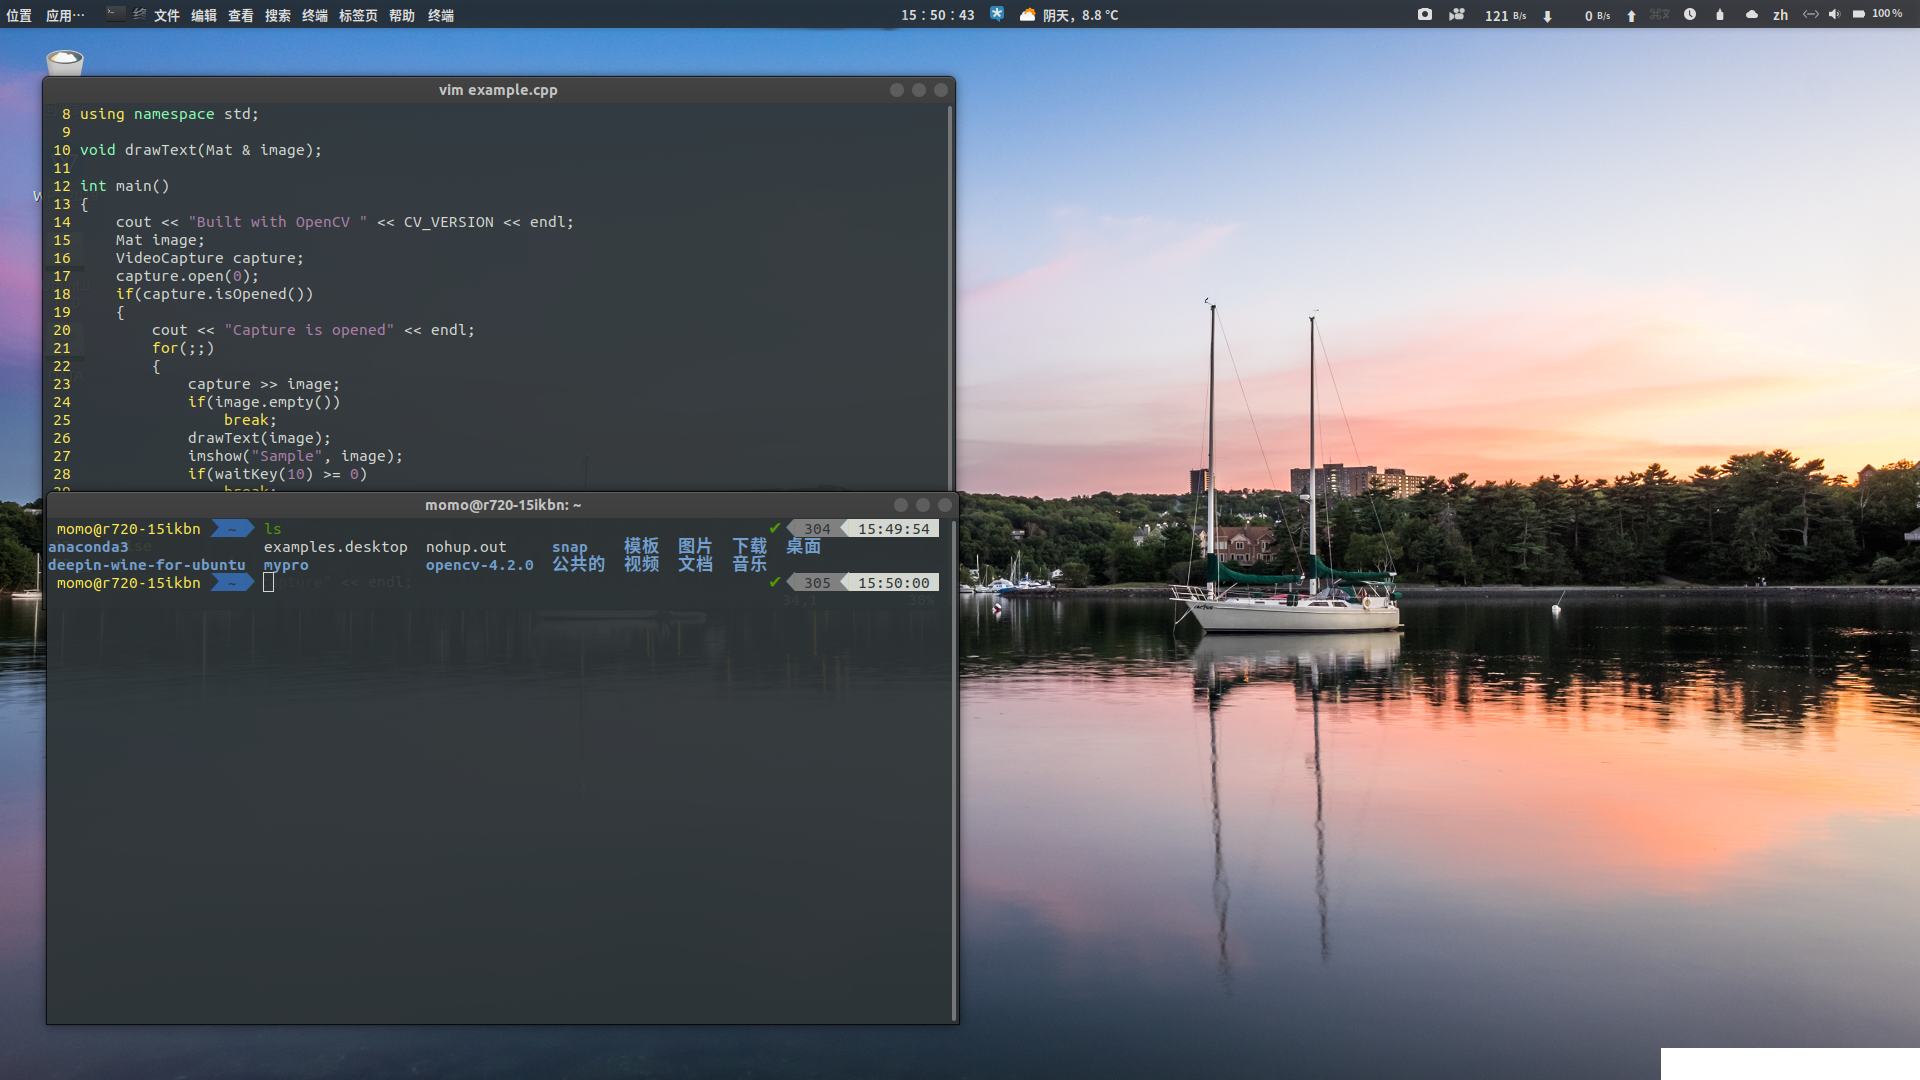This screenshot has width=1920, height=1080.
Task: Click the vim window's vertical scrollbar
Action: point(950,300)
